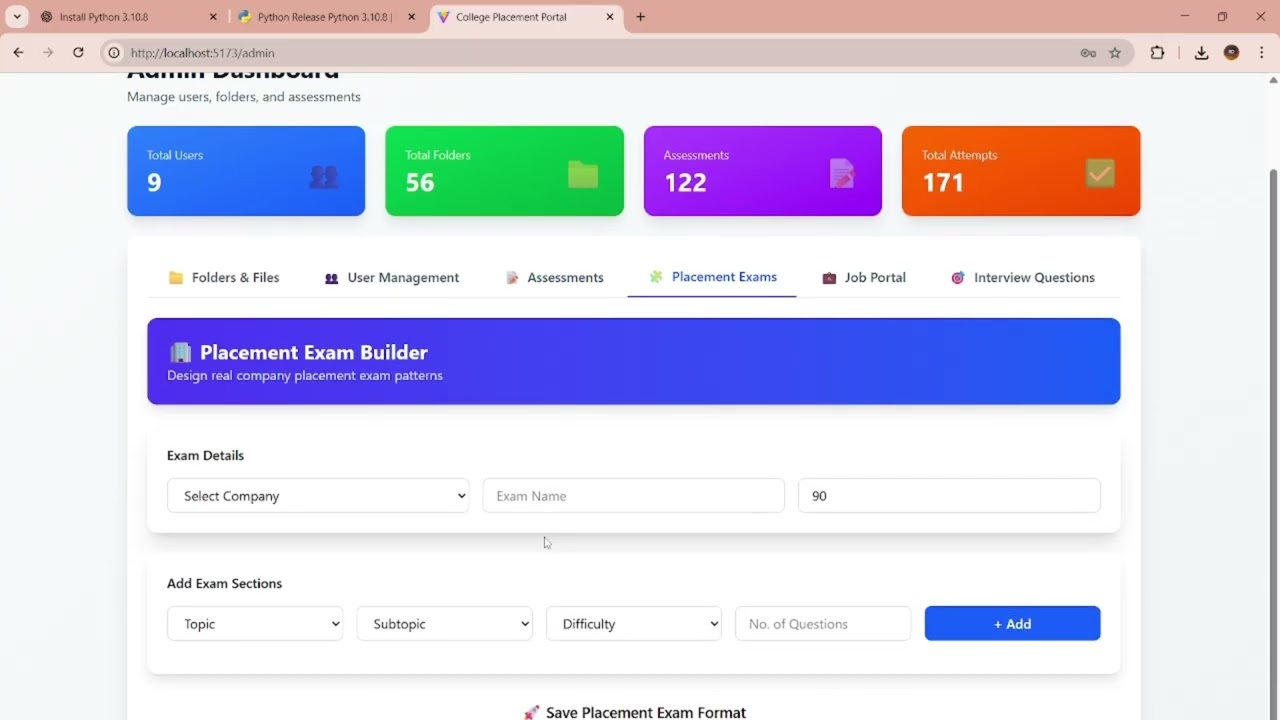This screenshot has height=720, width=1280.
Task: Click the memo icon beside the Assessments tab
Action: tap(512, 278)
